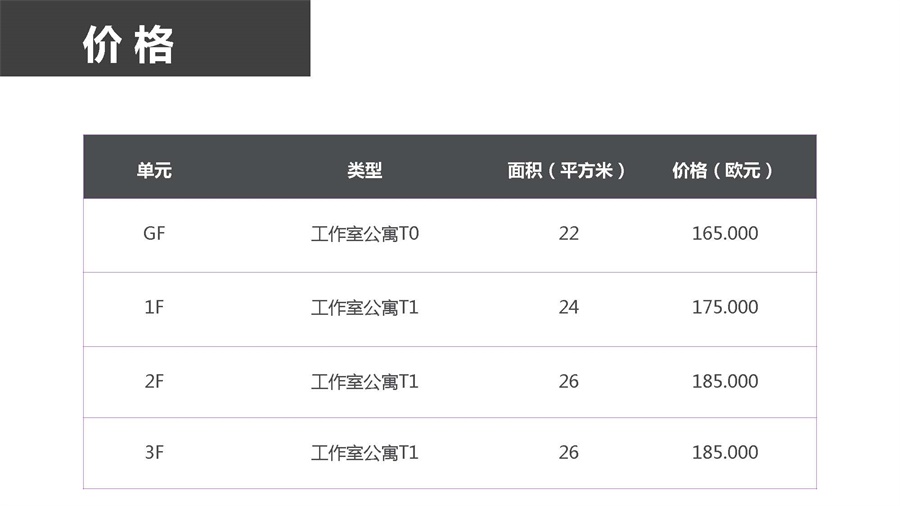The height and width of the screenshot is (506, 900).
Task: Click the 价格 title banner
Action: (x=155, y=38)
